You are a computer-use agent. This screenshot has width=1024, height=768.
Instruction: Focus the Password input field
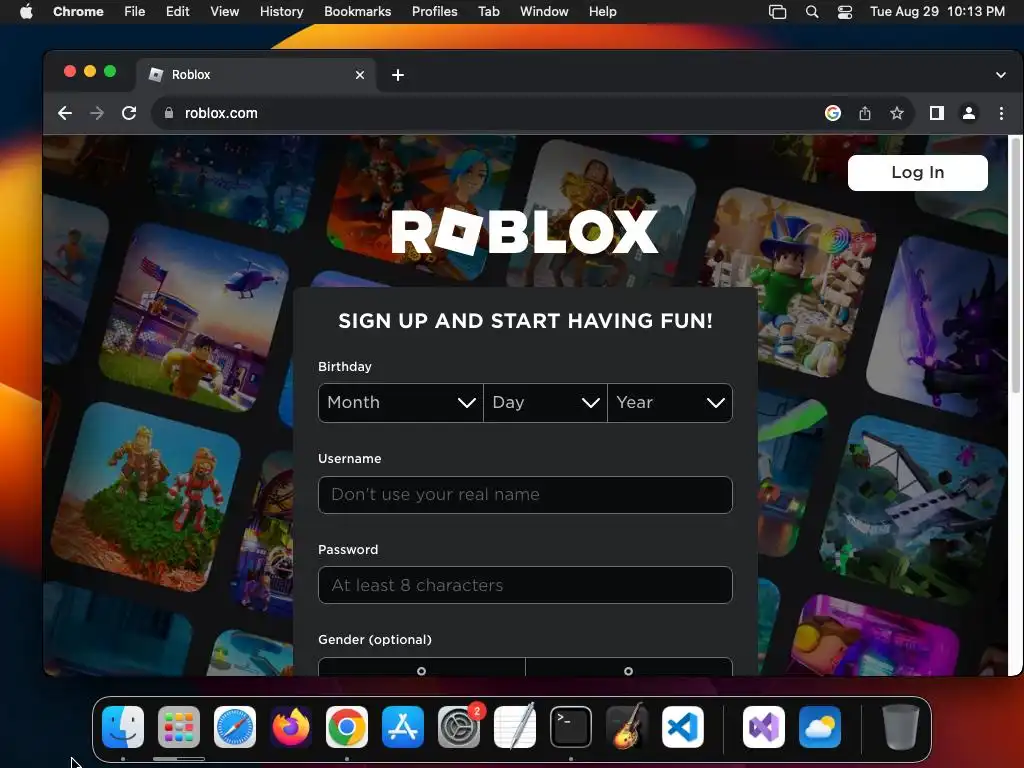pos(525,585)
